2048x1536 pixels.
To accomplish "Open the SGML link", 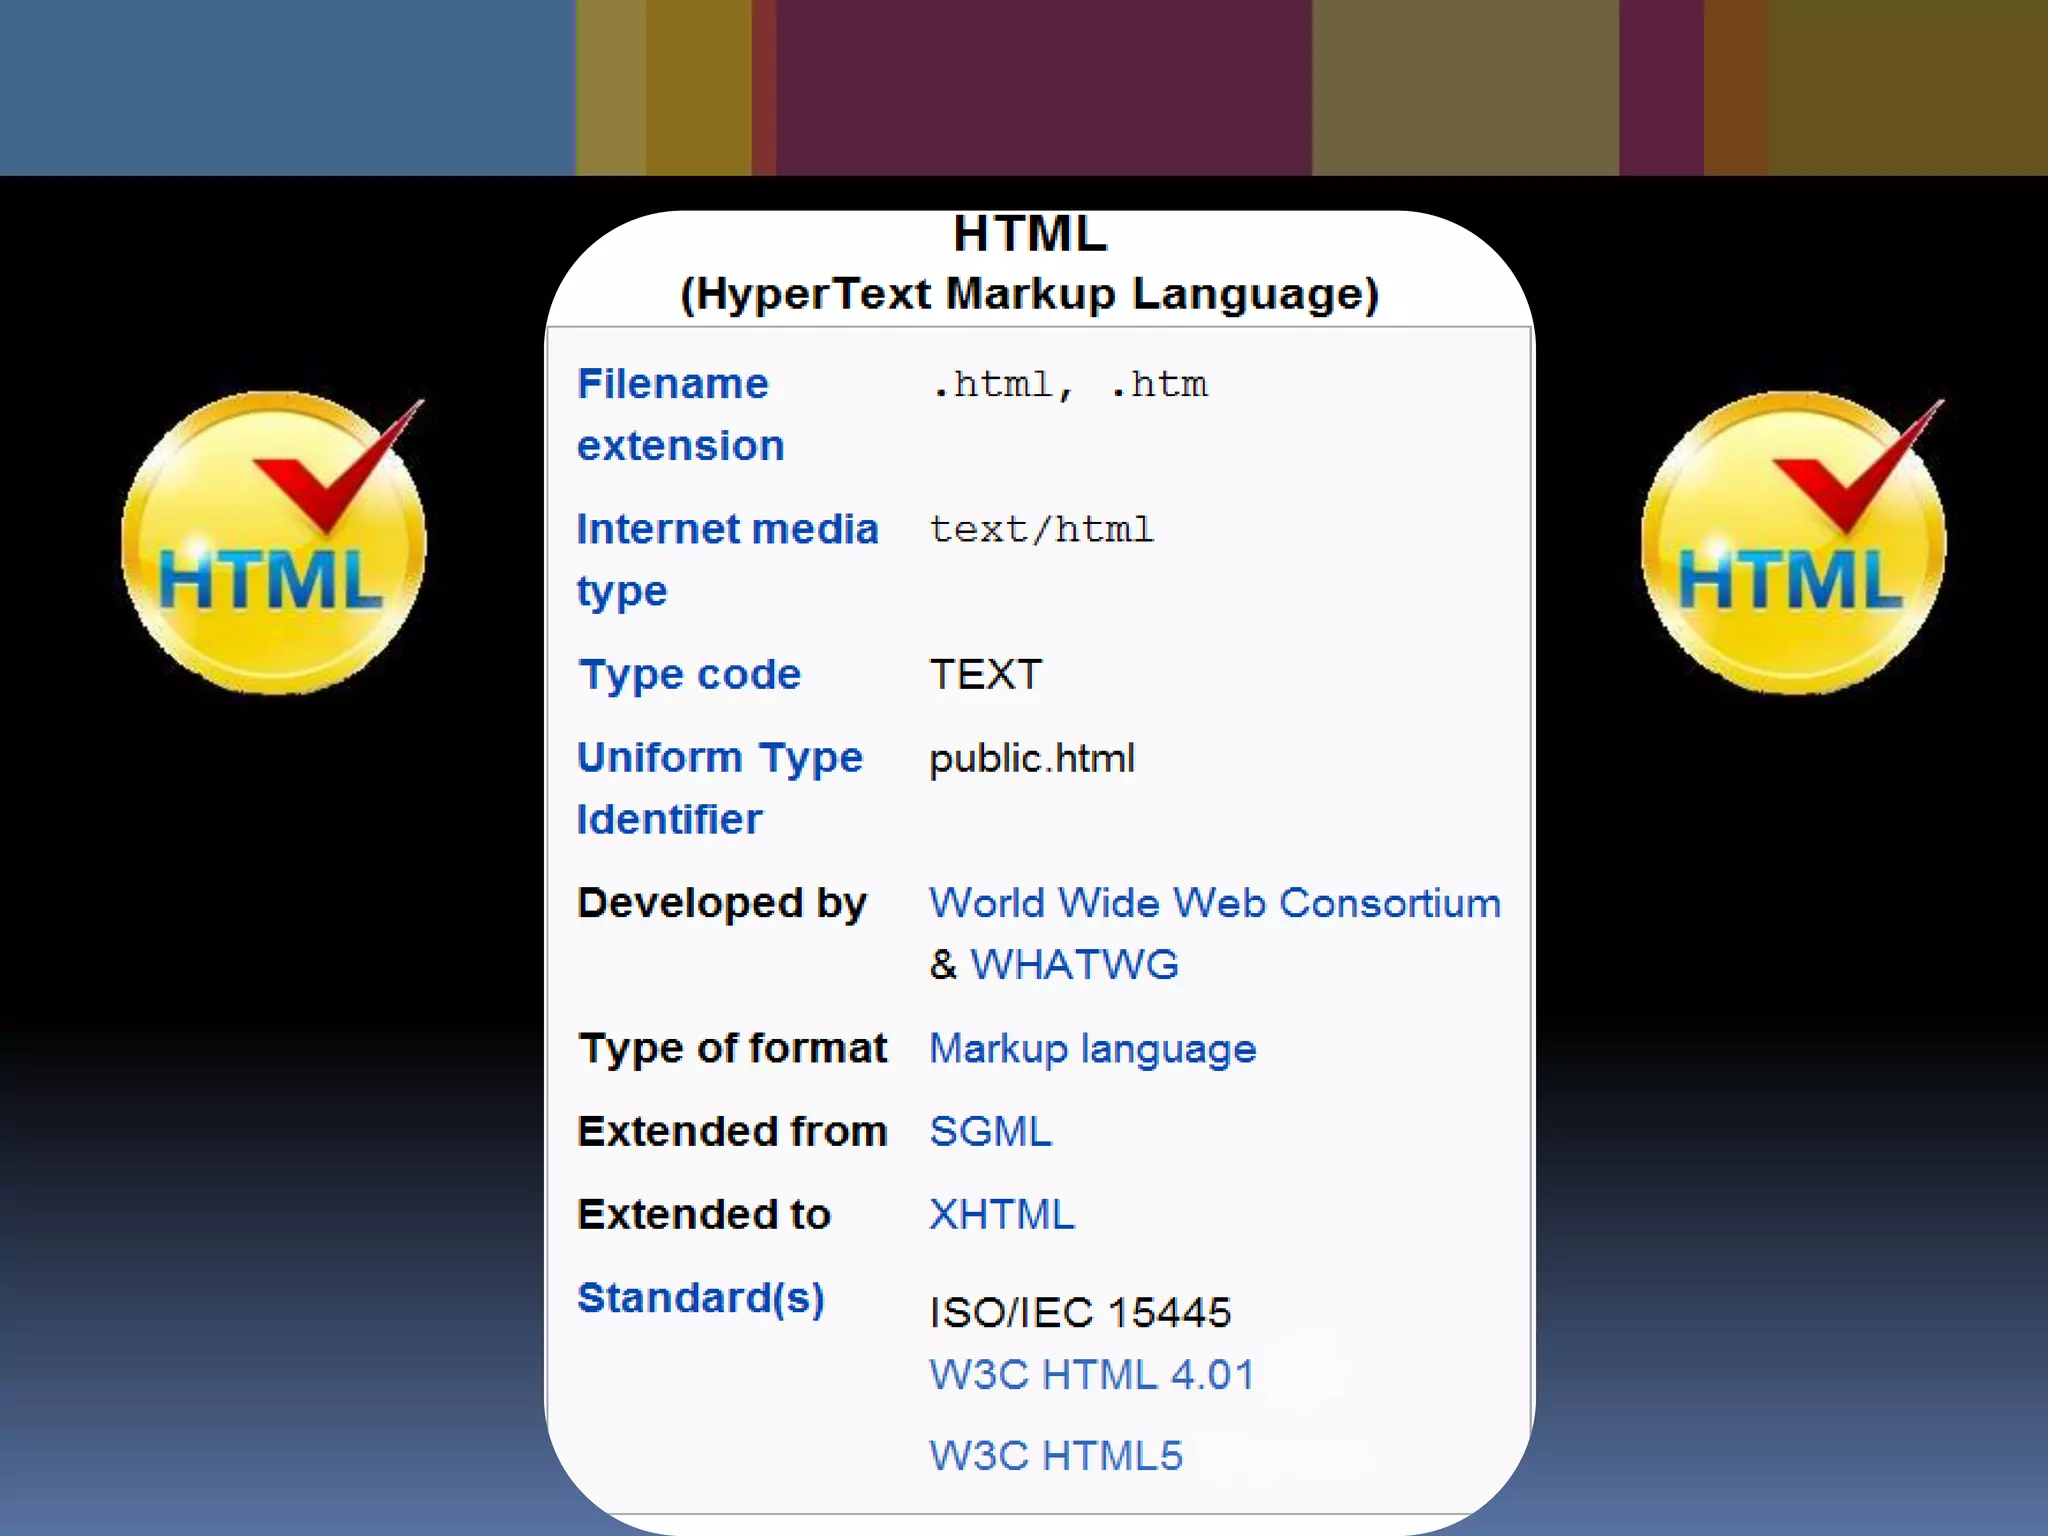I will [991, 1132].
